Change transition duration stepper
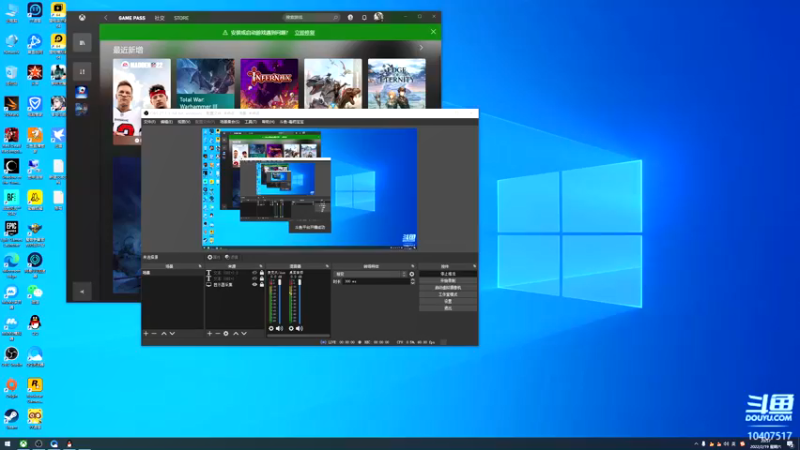Screen dimensions: 800x450 tap(413, 281)
